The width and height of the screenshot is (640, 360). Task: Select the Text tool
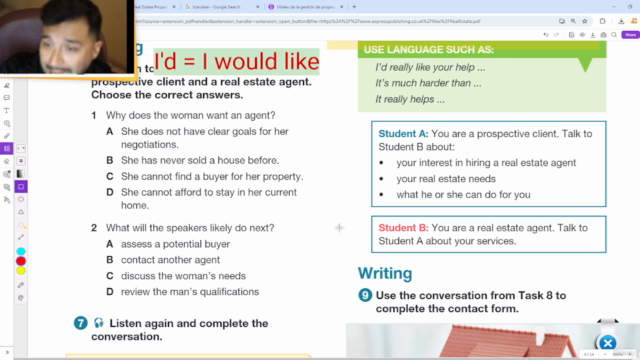pyautogui.click(x=7, y=111)
